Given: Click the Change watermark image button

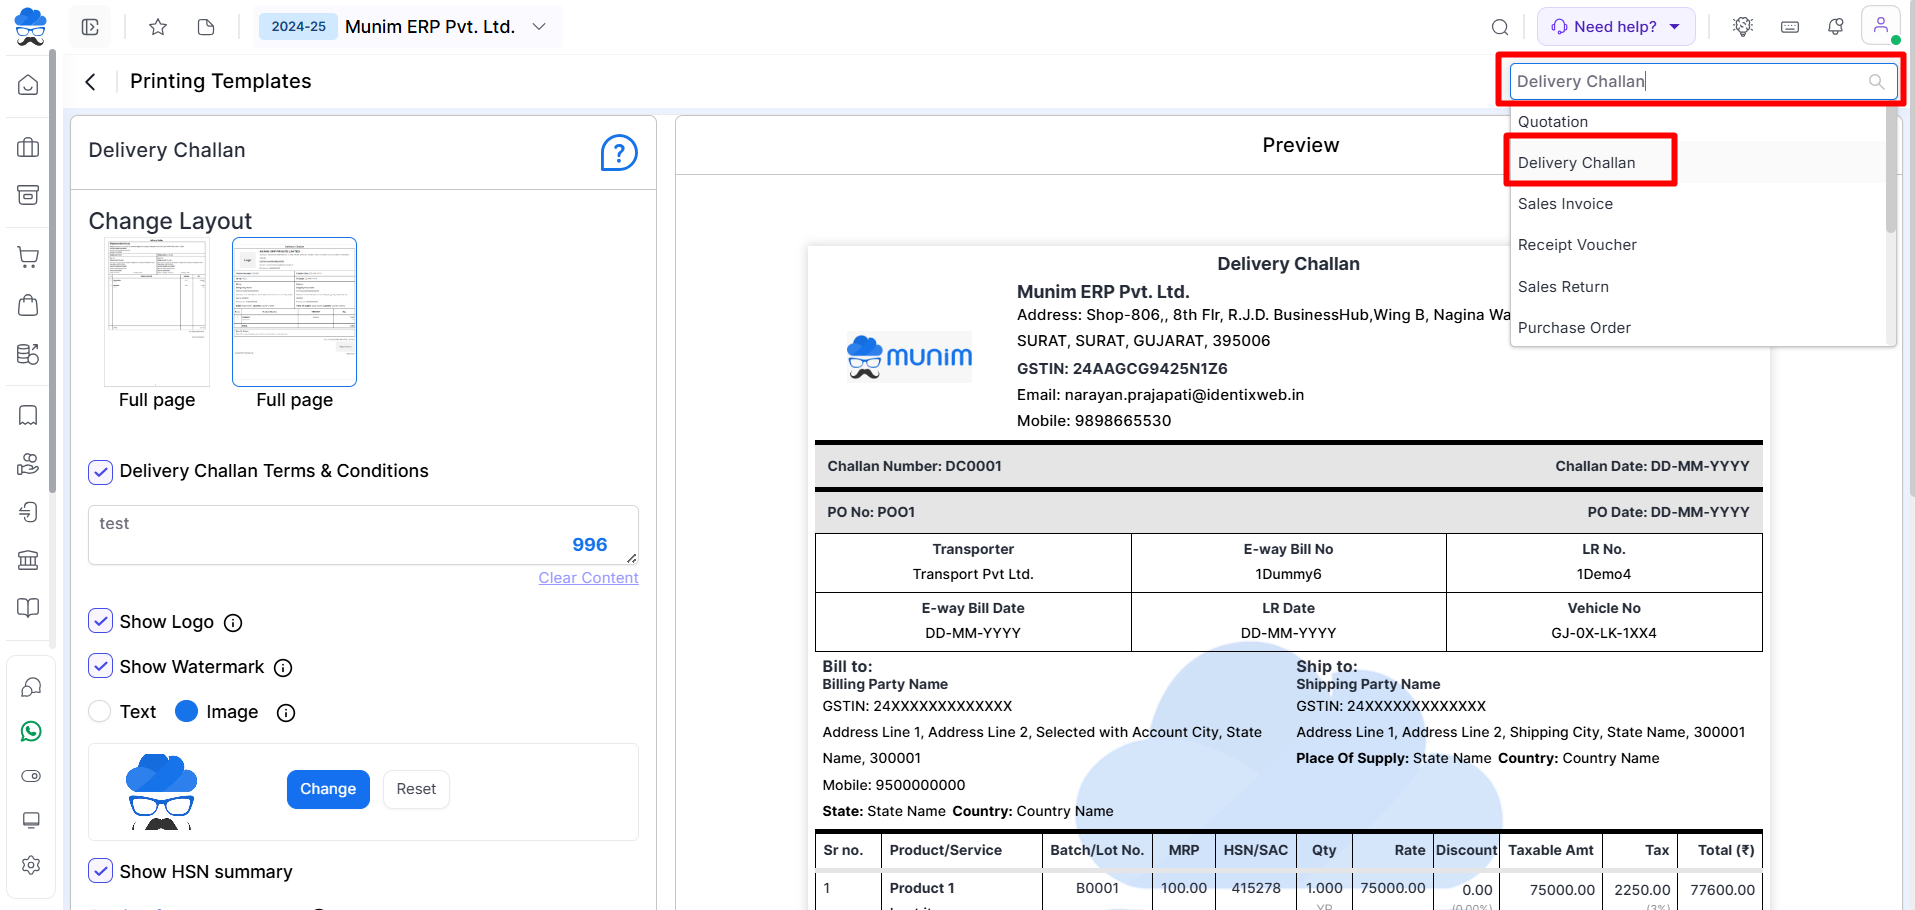Looking at the screenshot, I should coord(328,789).
